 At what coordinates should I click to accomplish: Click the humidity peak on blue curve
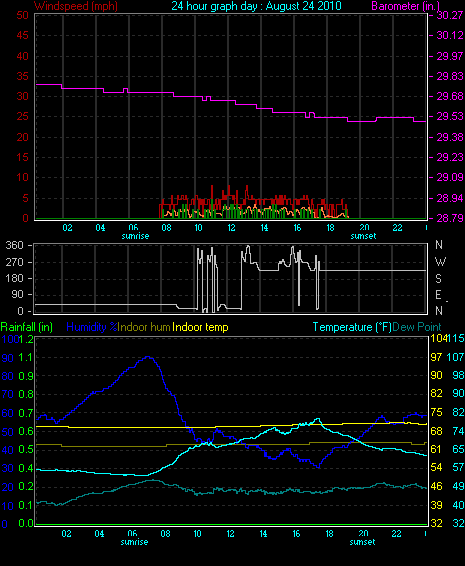coord(148,357)
